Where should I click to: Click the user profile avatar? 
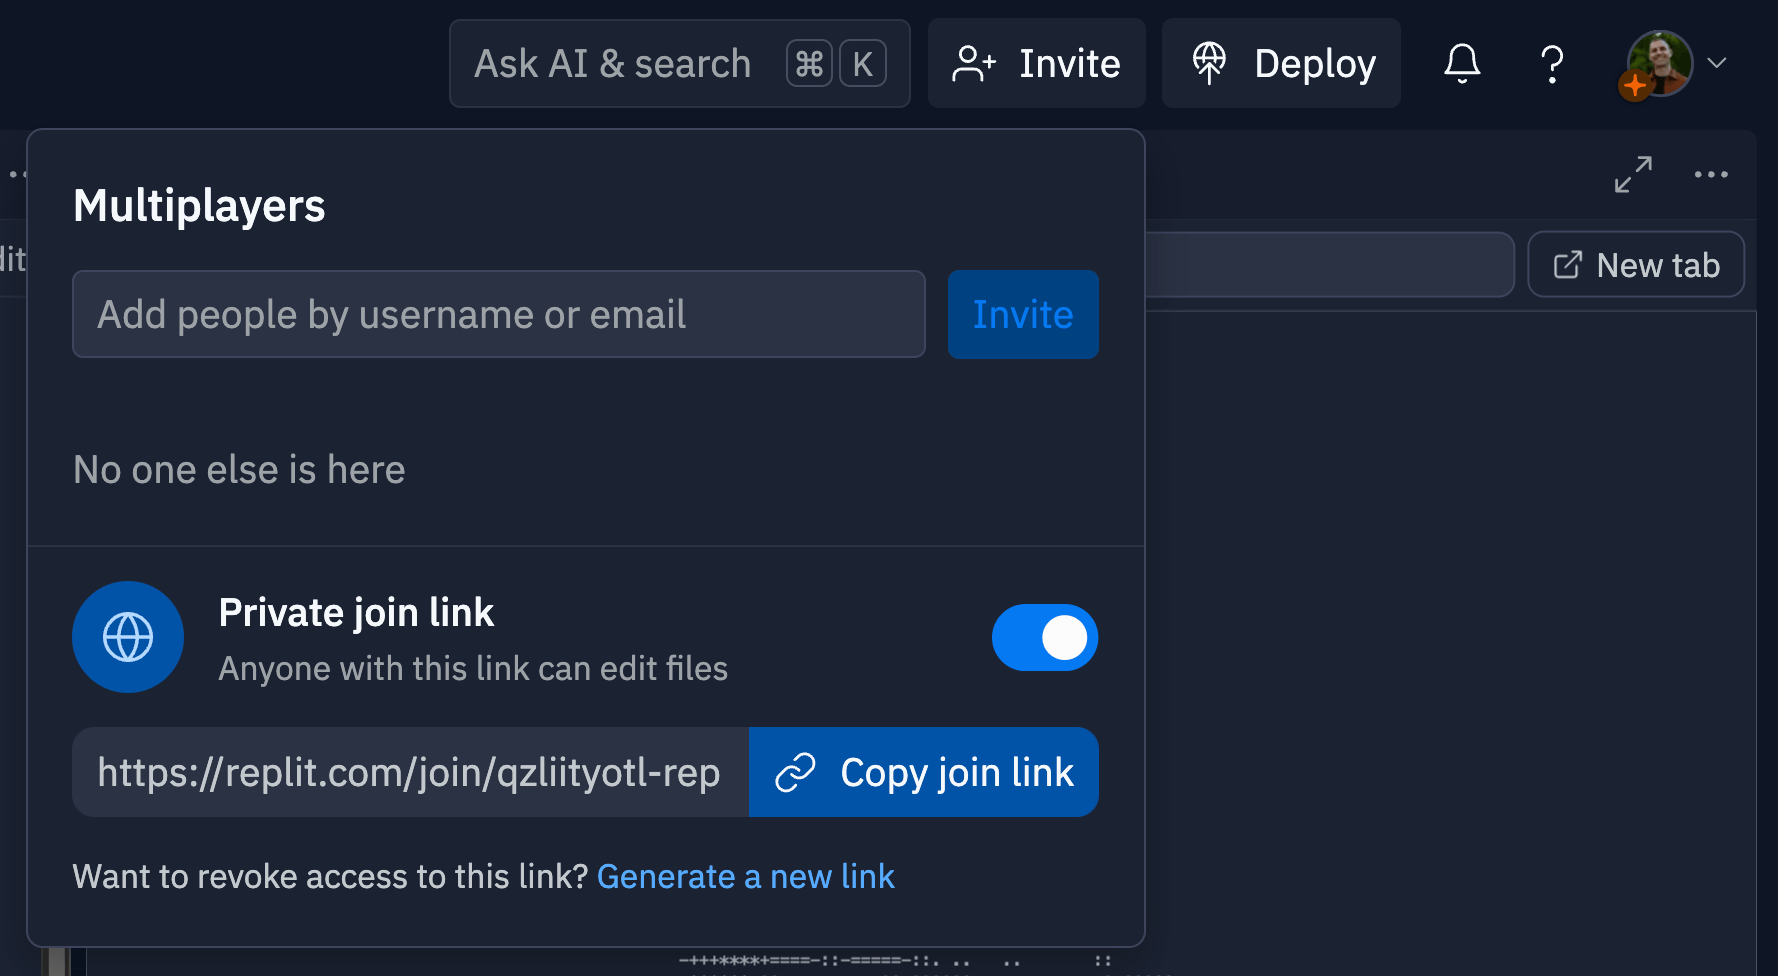tap(1659, 63)
